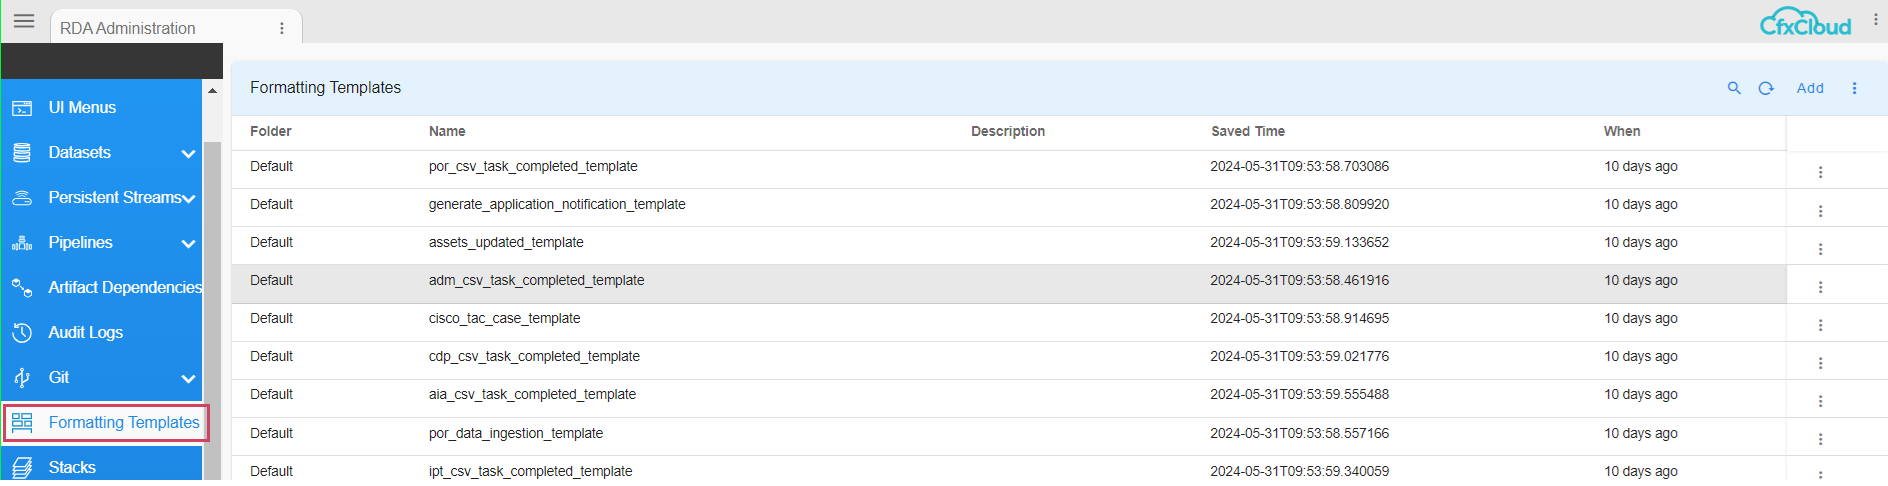Select the RDA Administration tab
This screenshot has width=1888, height=486.
pos(128,28)
